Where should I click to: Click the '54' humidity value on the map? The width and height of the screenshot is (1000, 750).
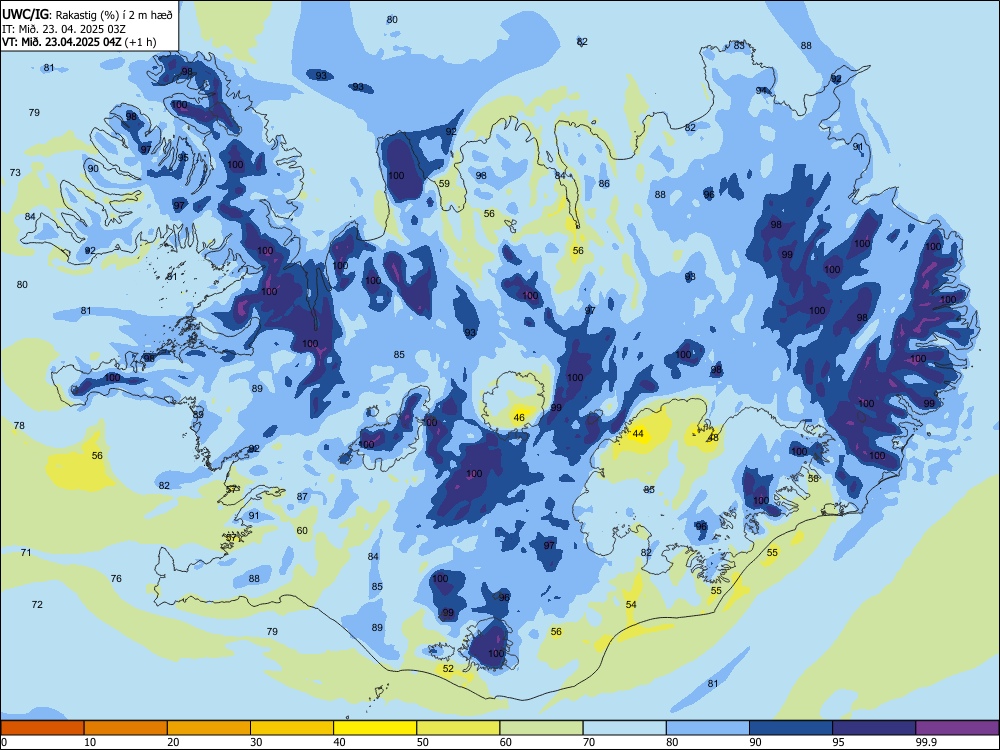(x=631, y=605)
